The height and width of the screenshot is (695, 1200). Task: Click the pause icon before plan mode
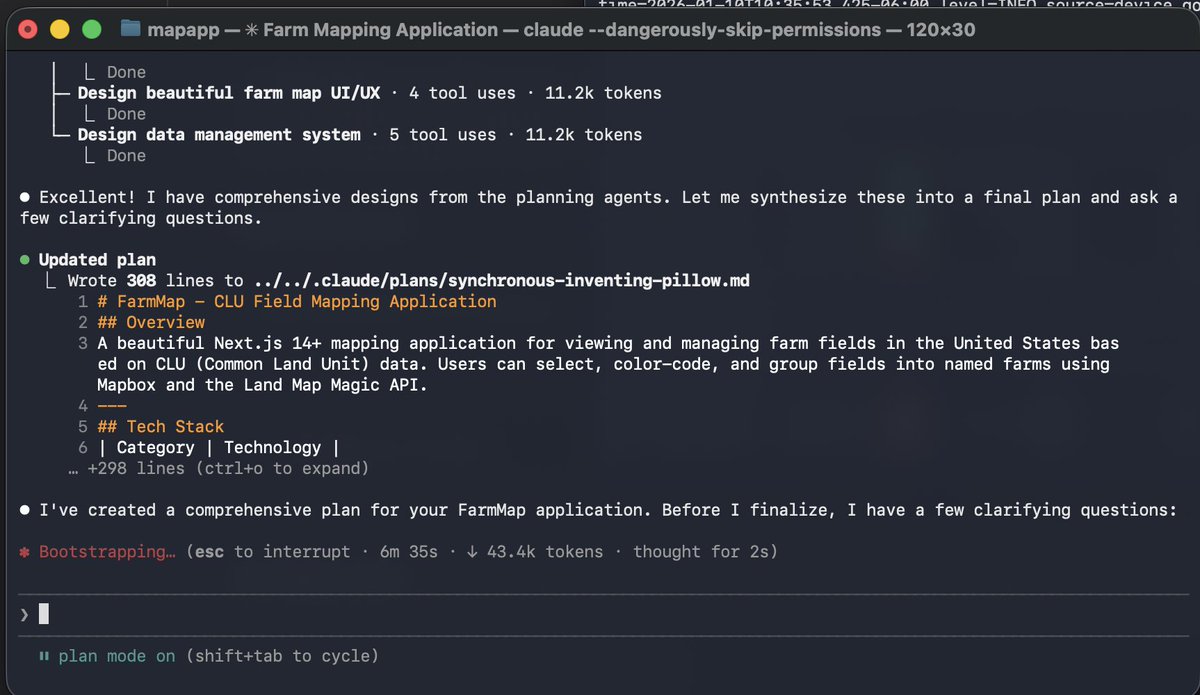click(x=44, y=656)
